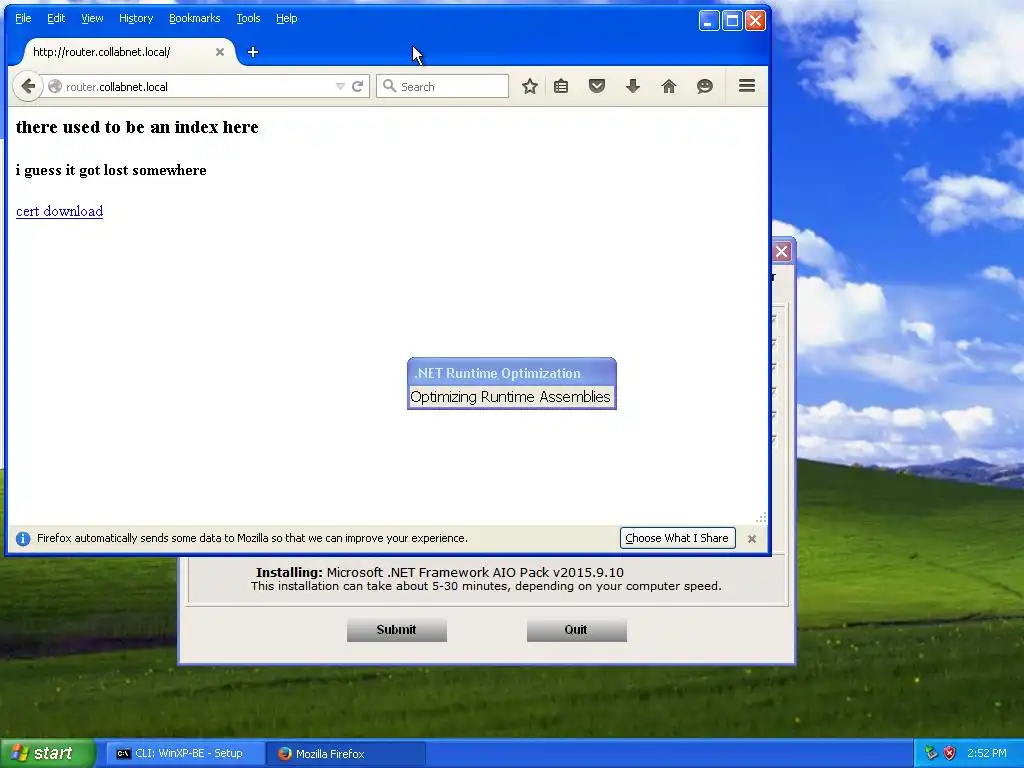
Task: Go to the Firefox Home icon
Action: pos(669,86)
